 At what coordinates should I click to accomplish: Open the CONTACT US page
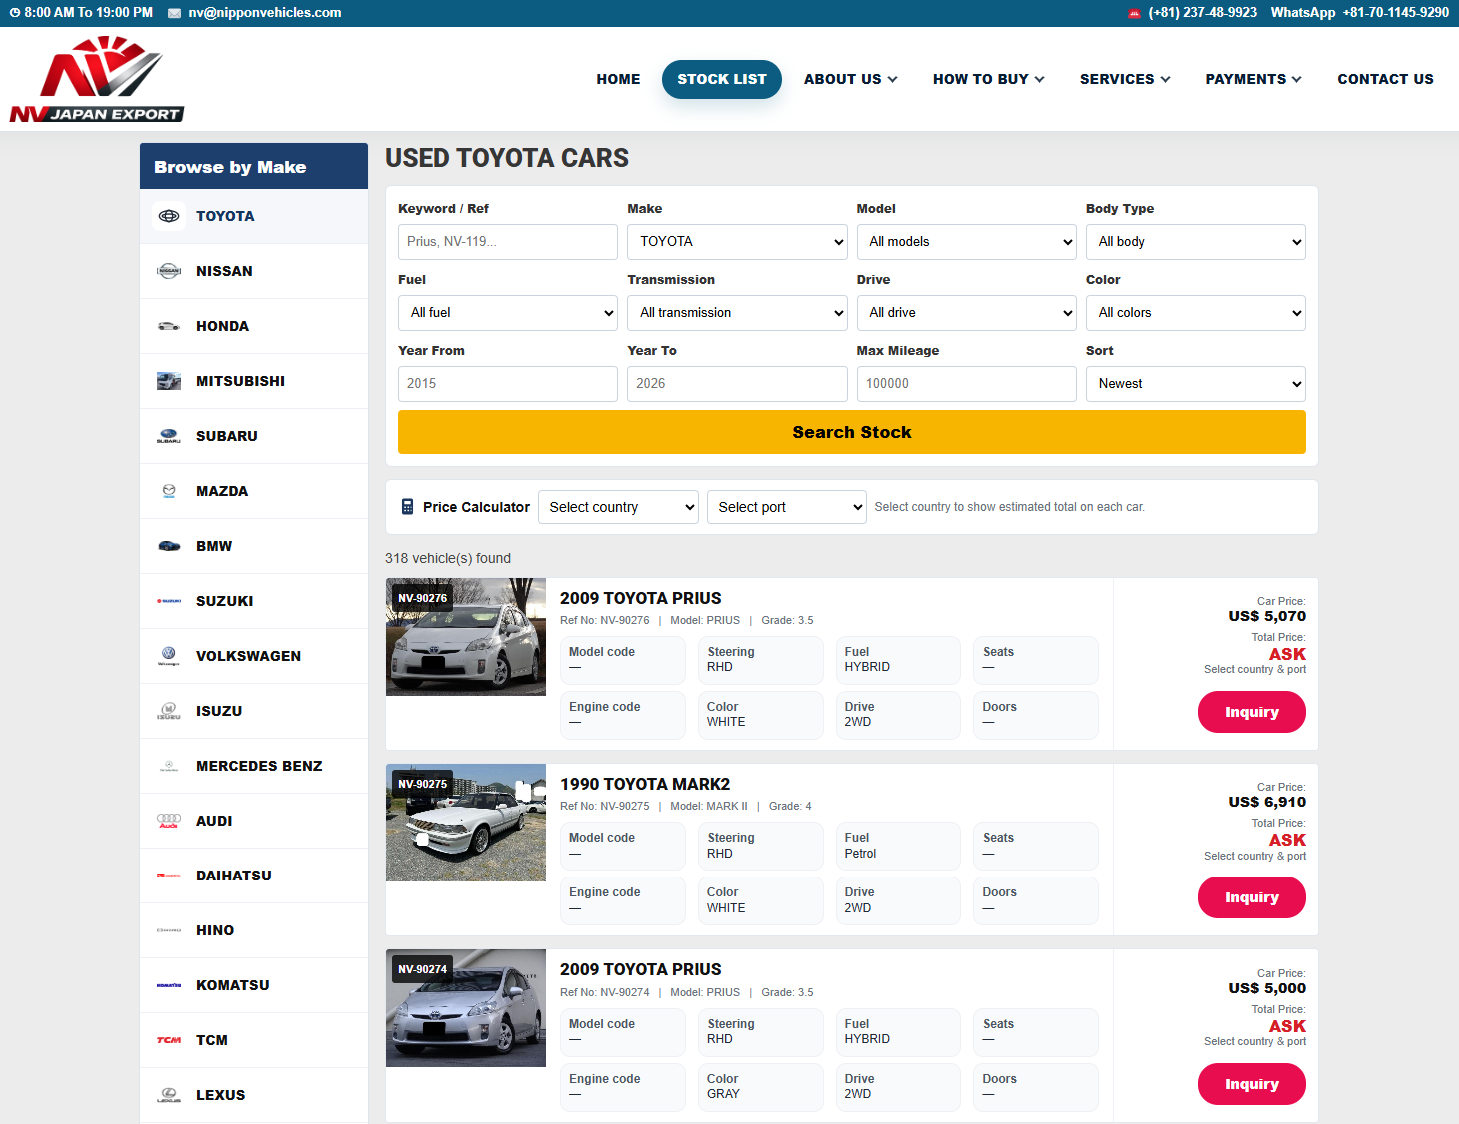1385,79
